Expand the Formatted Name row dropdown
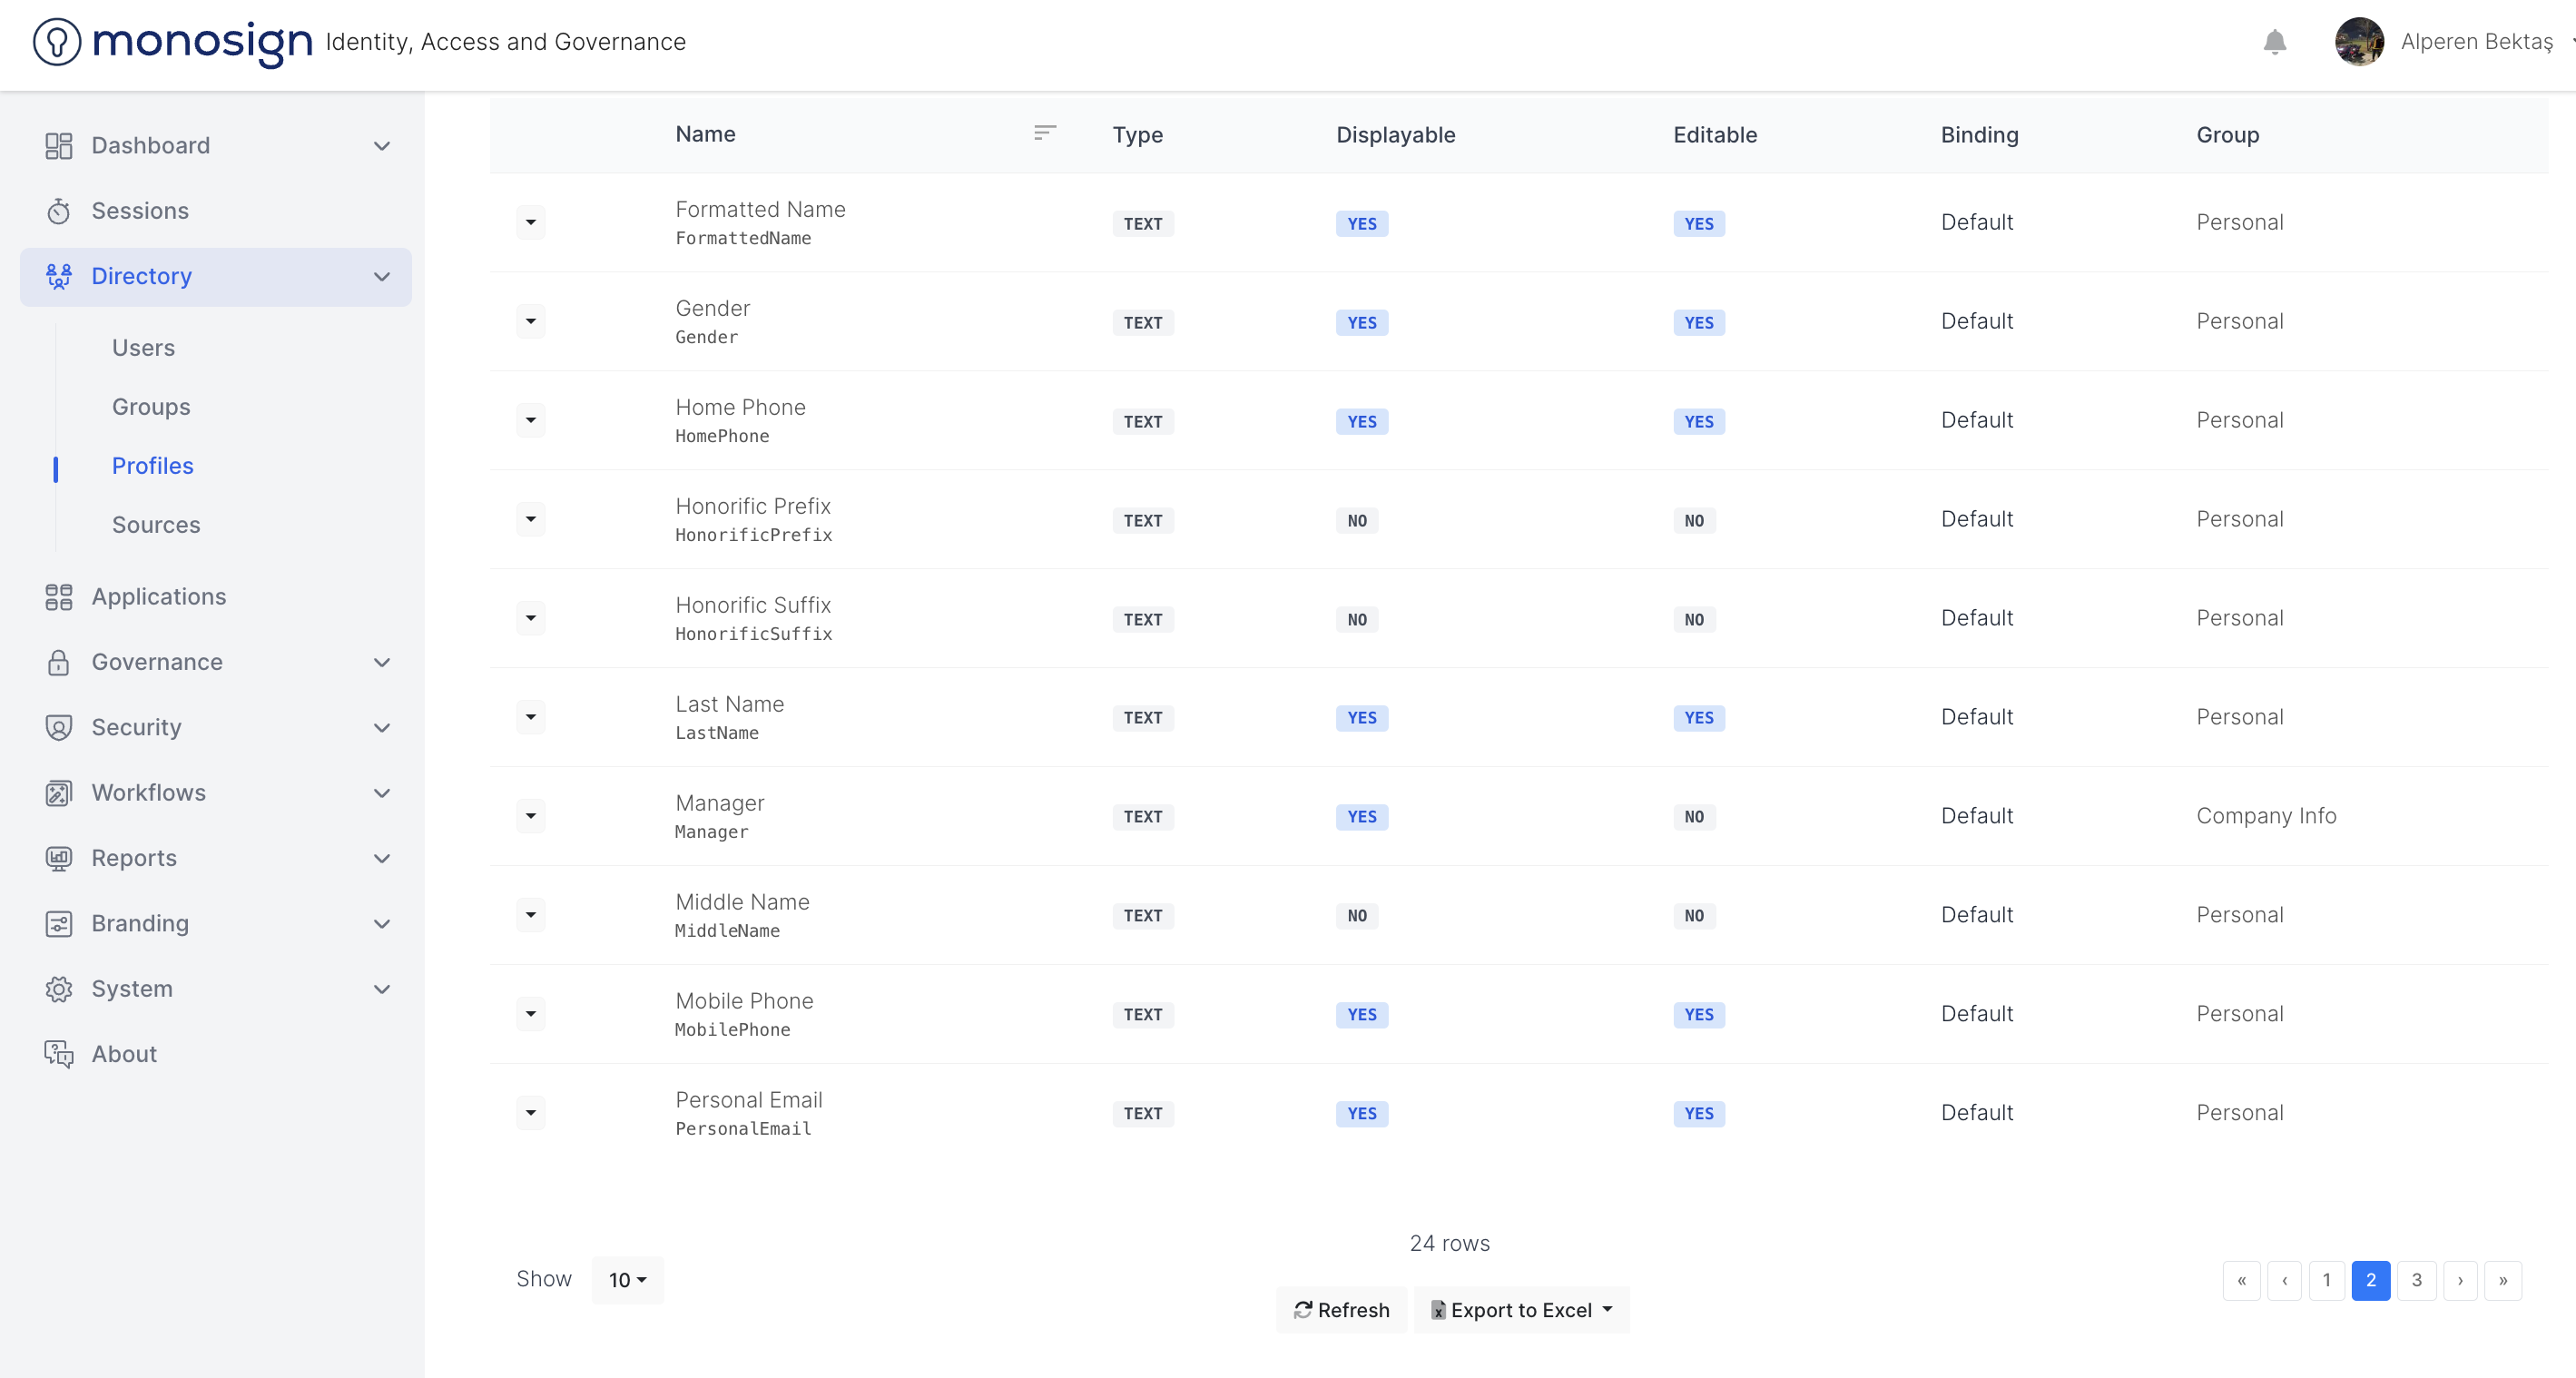This screenshot has width=2576, height=1378. 531,222
